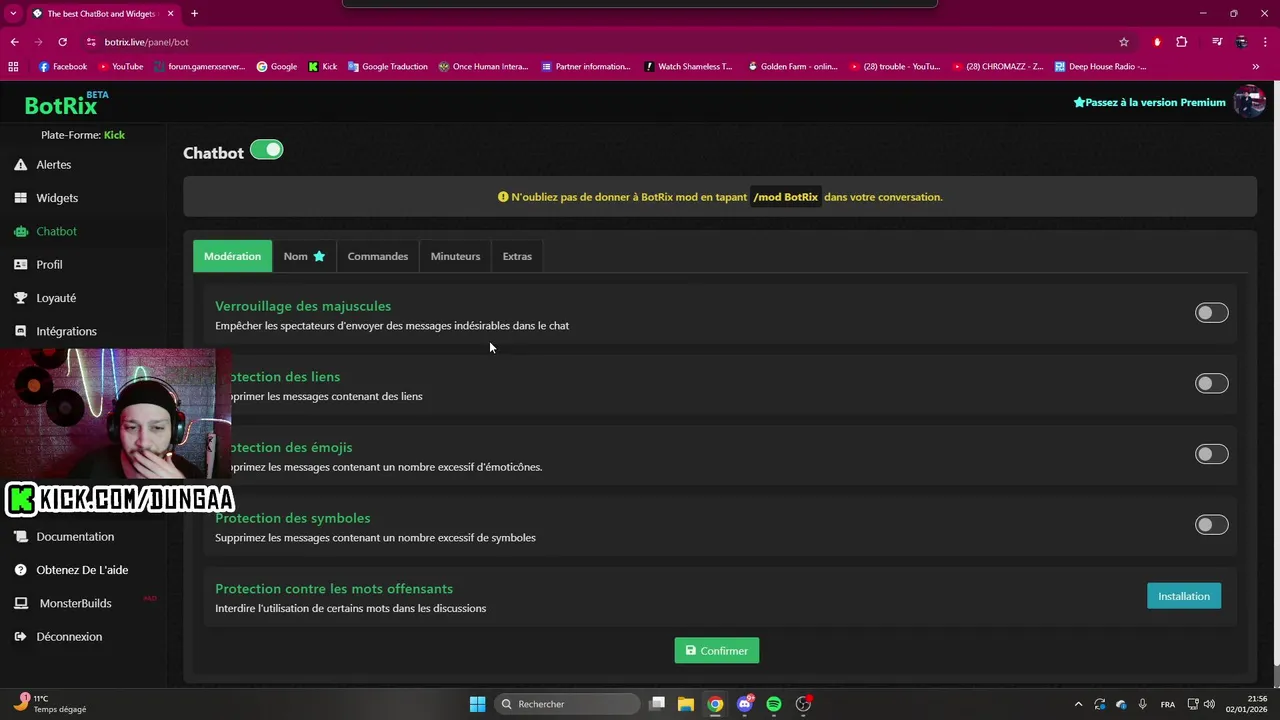Open Discord from the taskbar
Screen dimensions: 1280x720
pos(745,704)
